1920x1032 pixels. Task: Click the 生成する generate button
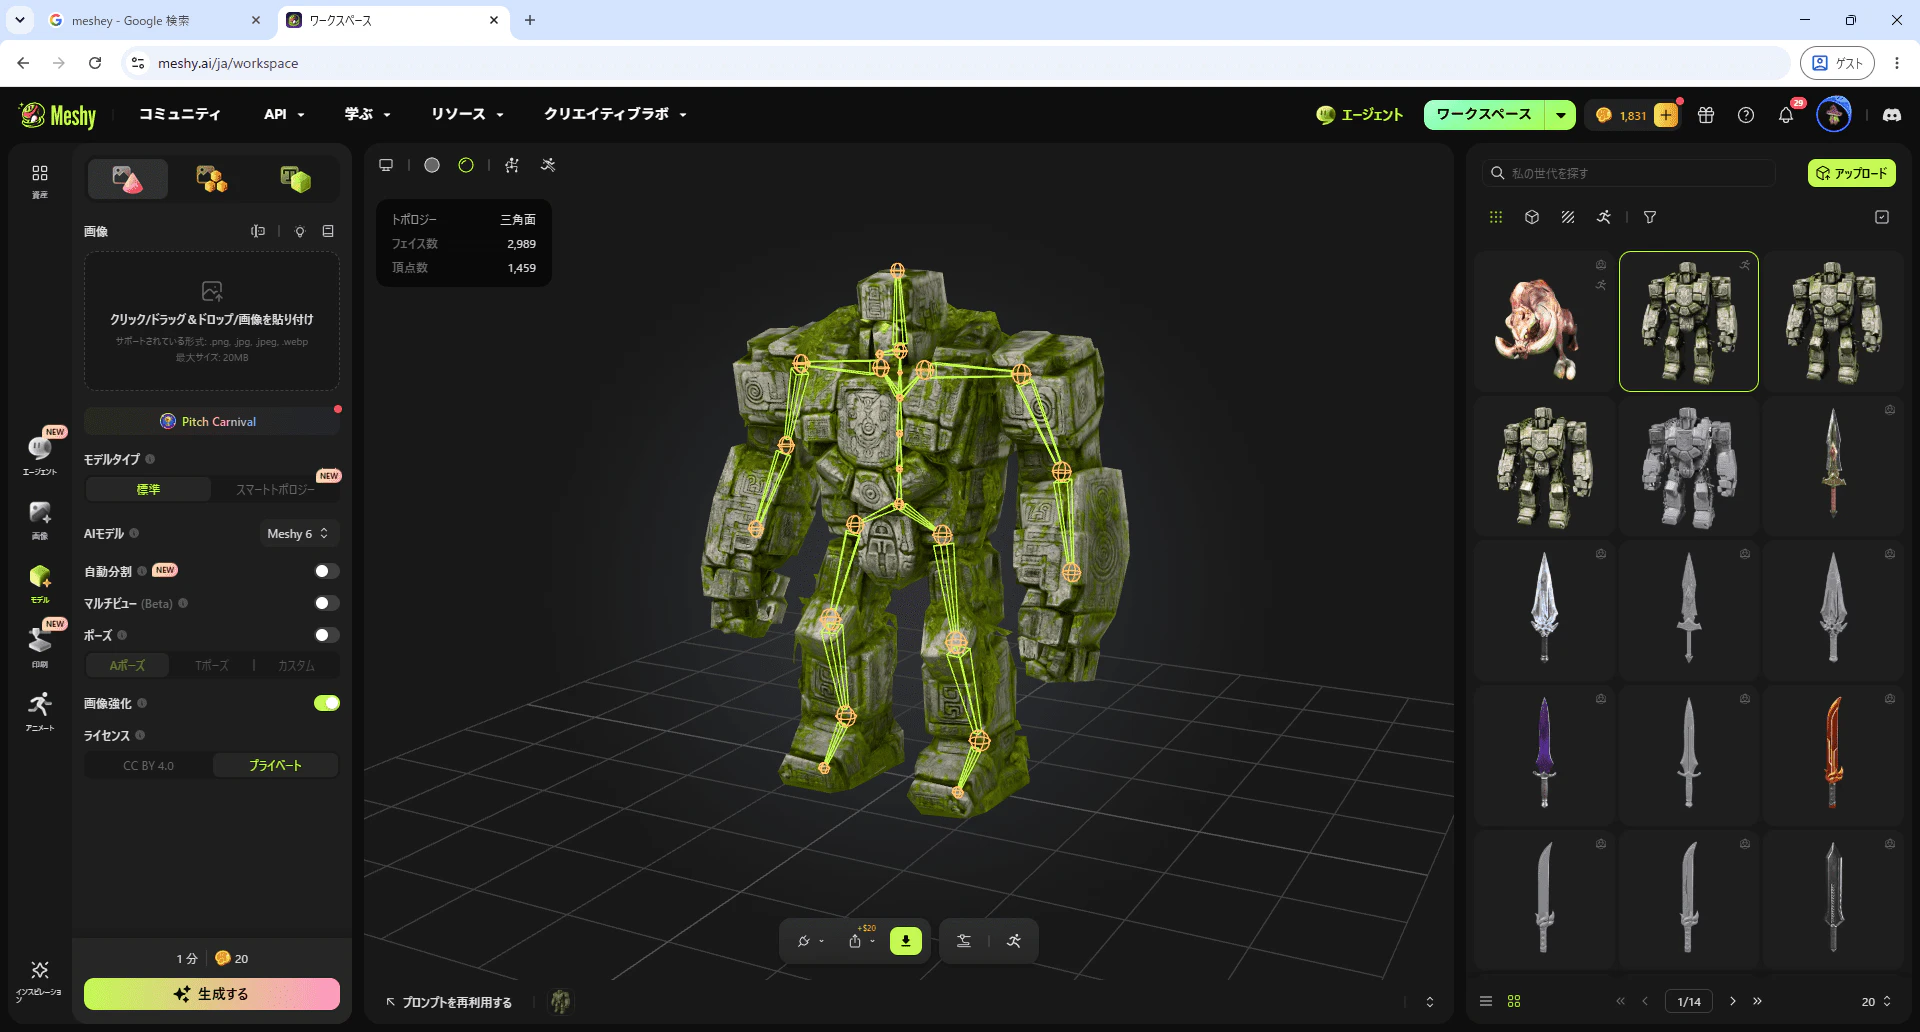point(212,994)
